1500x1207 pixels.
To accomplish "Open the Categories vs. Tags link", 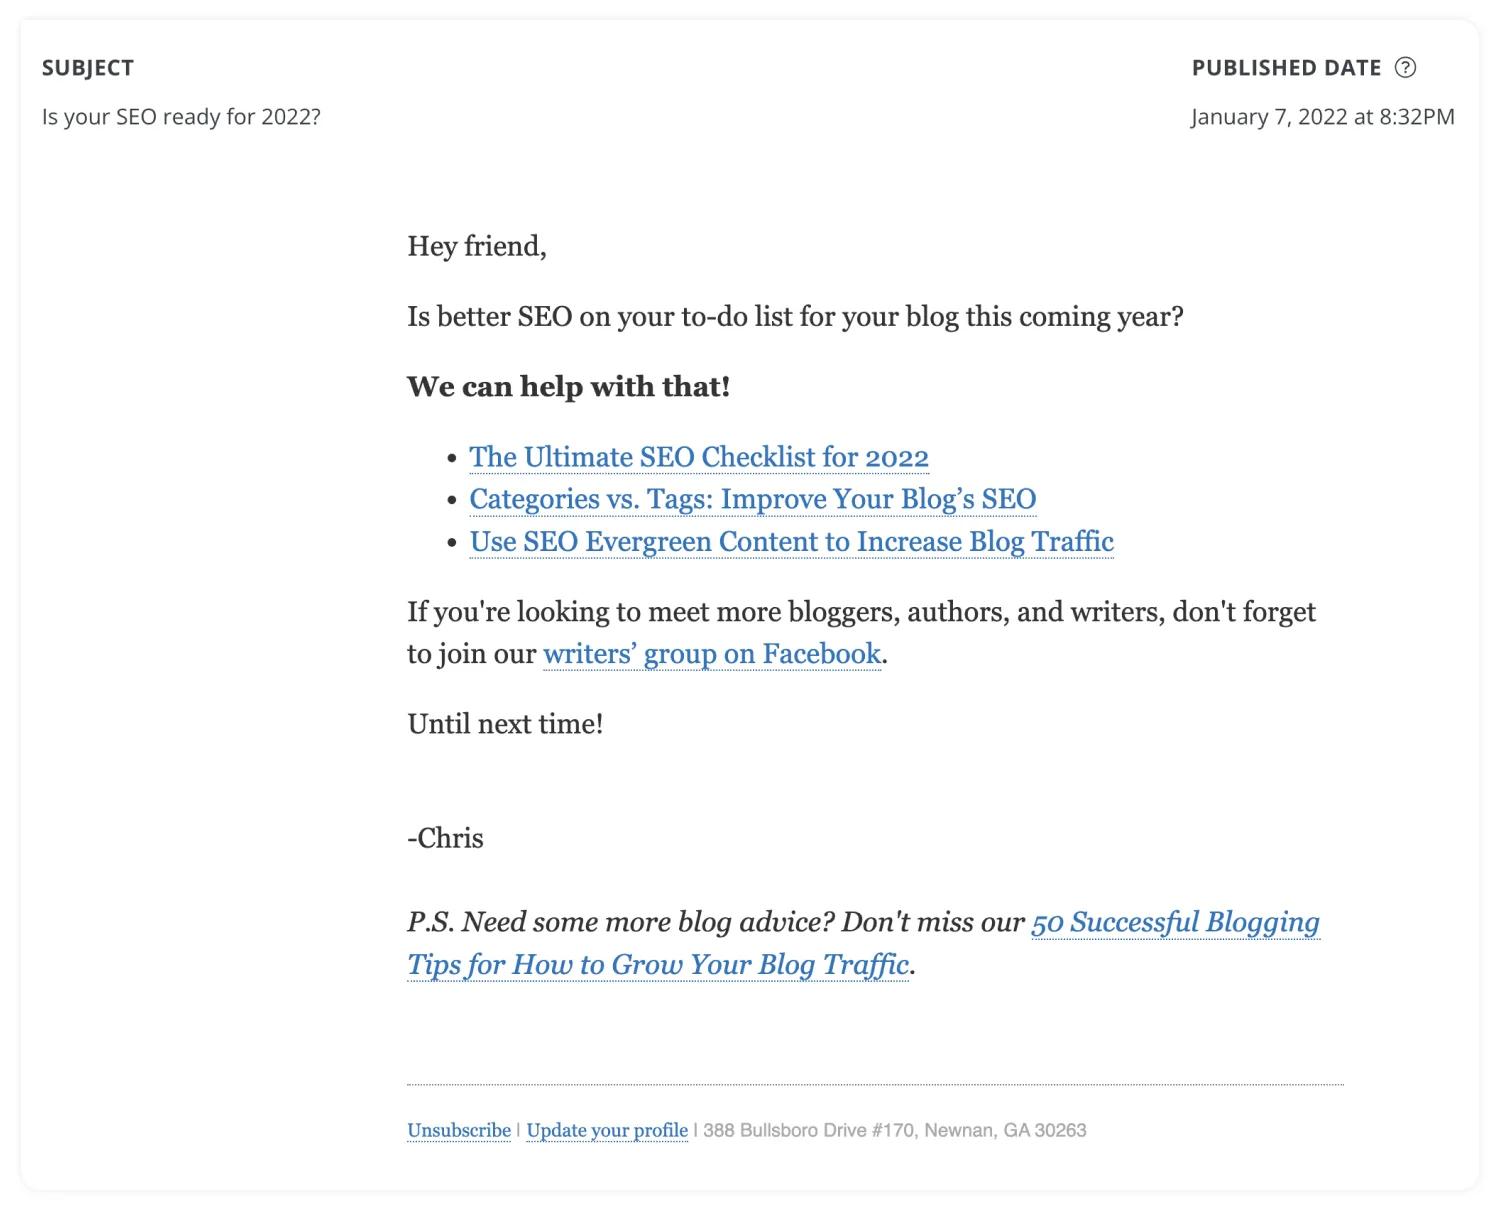I will [x=752, y=499].
